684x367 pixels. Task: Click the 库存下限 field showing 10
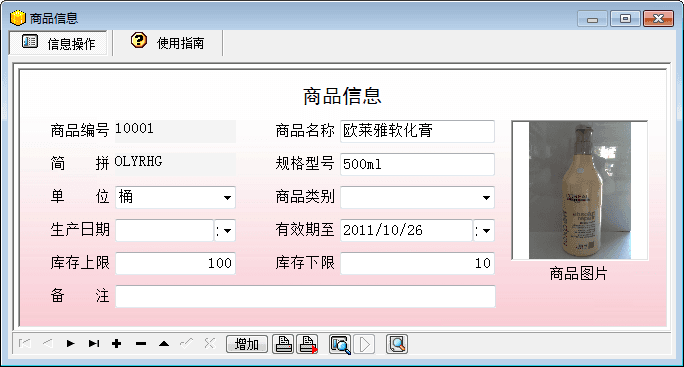(417, 263)
